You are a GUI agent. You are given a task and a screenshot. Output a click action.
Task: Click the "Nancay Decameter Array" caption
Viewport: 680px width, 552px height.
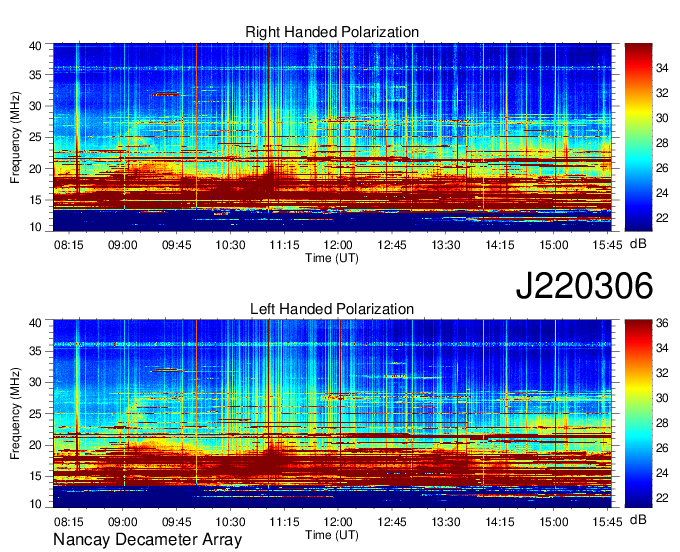(147, 540)
